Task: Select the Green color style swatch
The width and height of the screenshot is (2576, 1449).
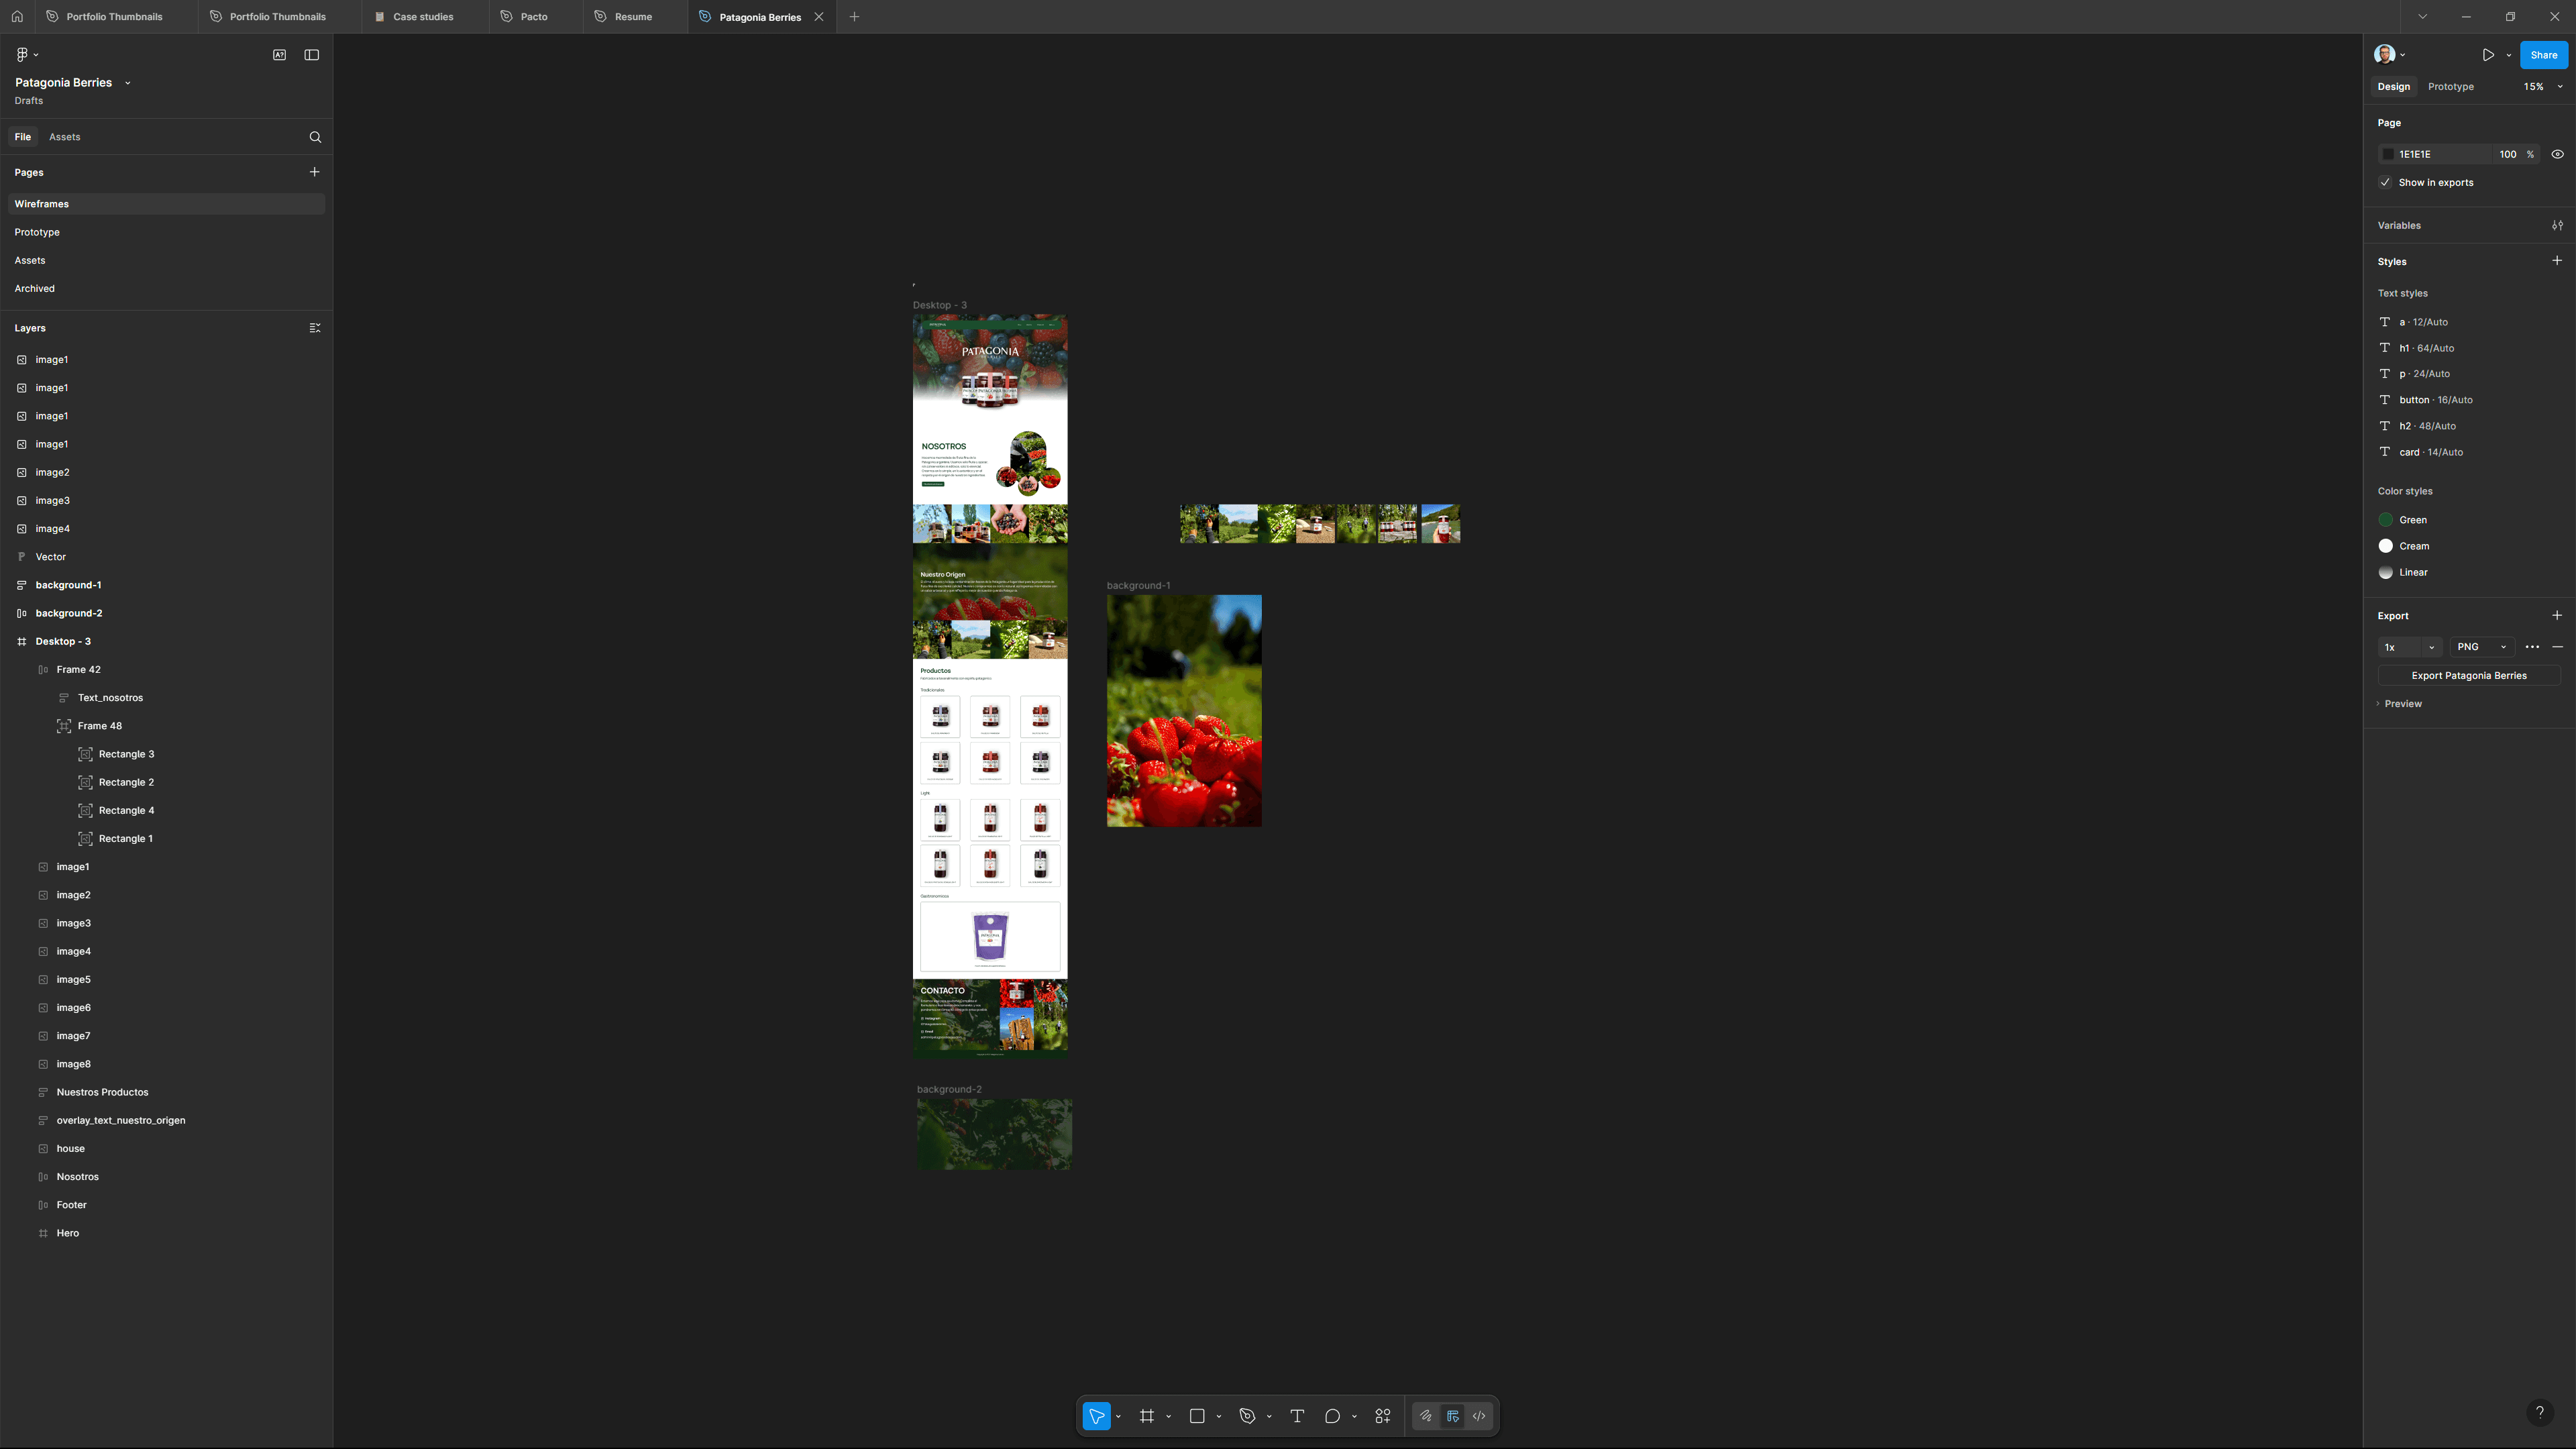Action: tap(2386, 520)
